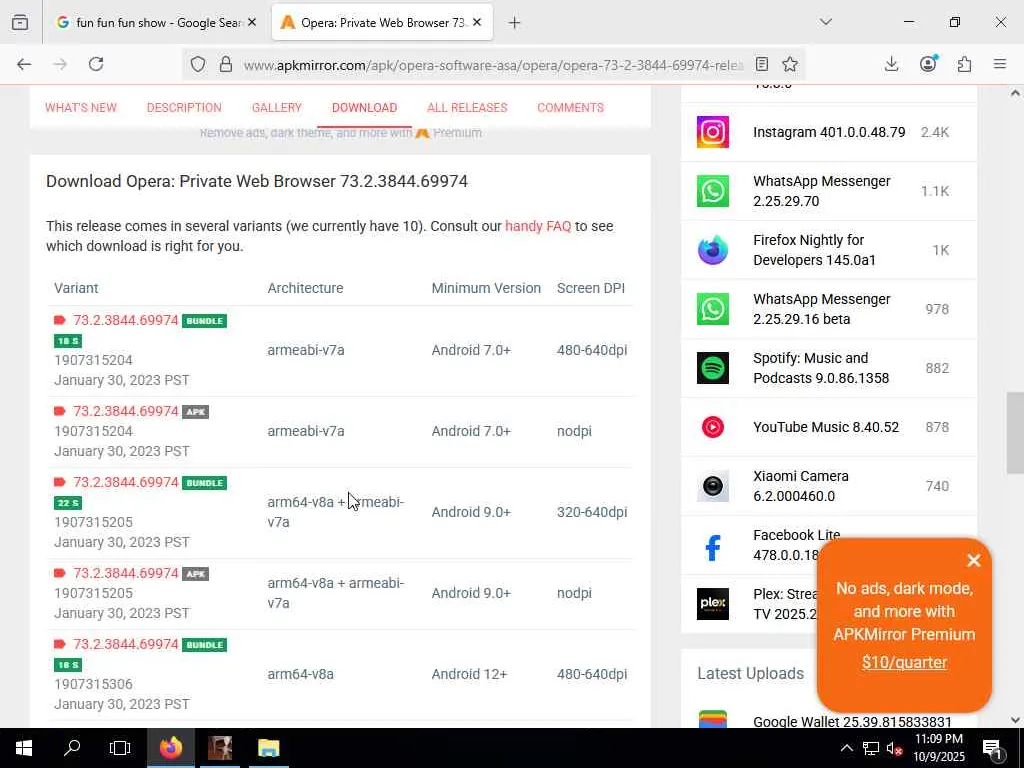Screen dimensions: 1024x768
Task: Open File Explorer from the taskbar
Action: click(268, 748)
